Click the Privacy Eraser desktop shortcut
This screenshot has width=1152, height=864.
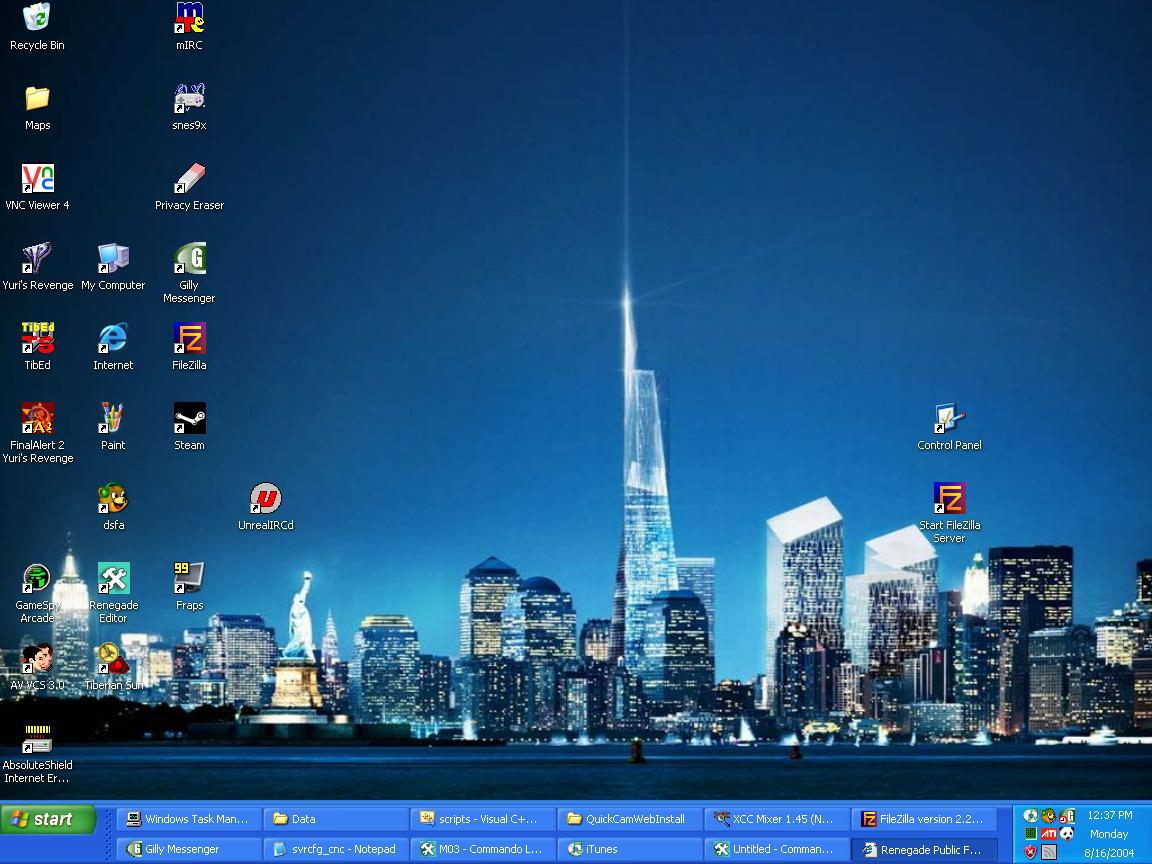tap(189, 179)
